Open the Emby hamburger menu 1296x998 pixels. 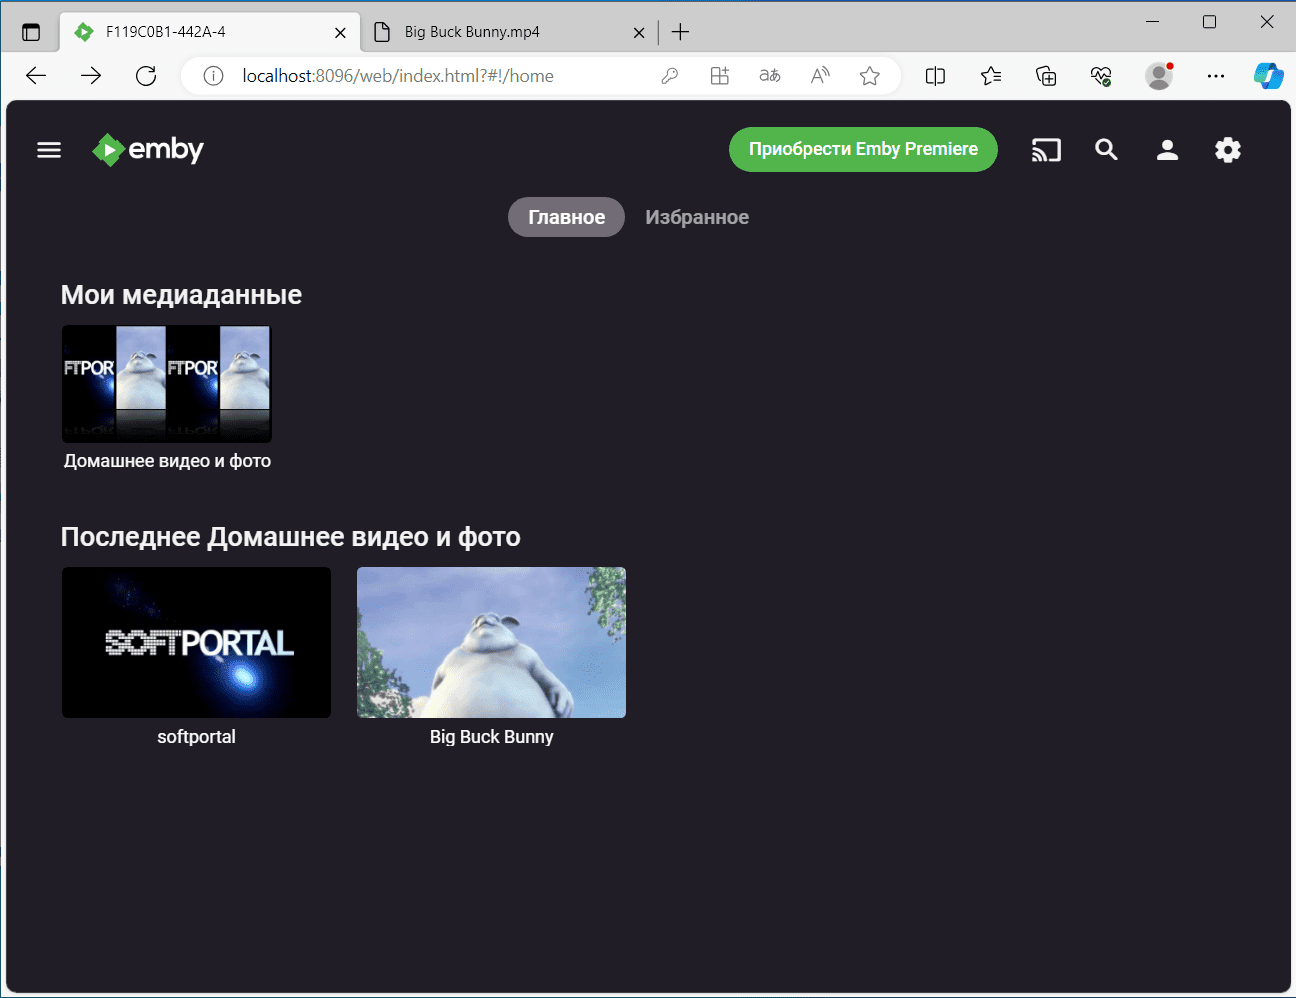tap(49, 150)
